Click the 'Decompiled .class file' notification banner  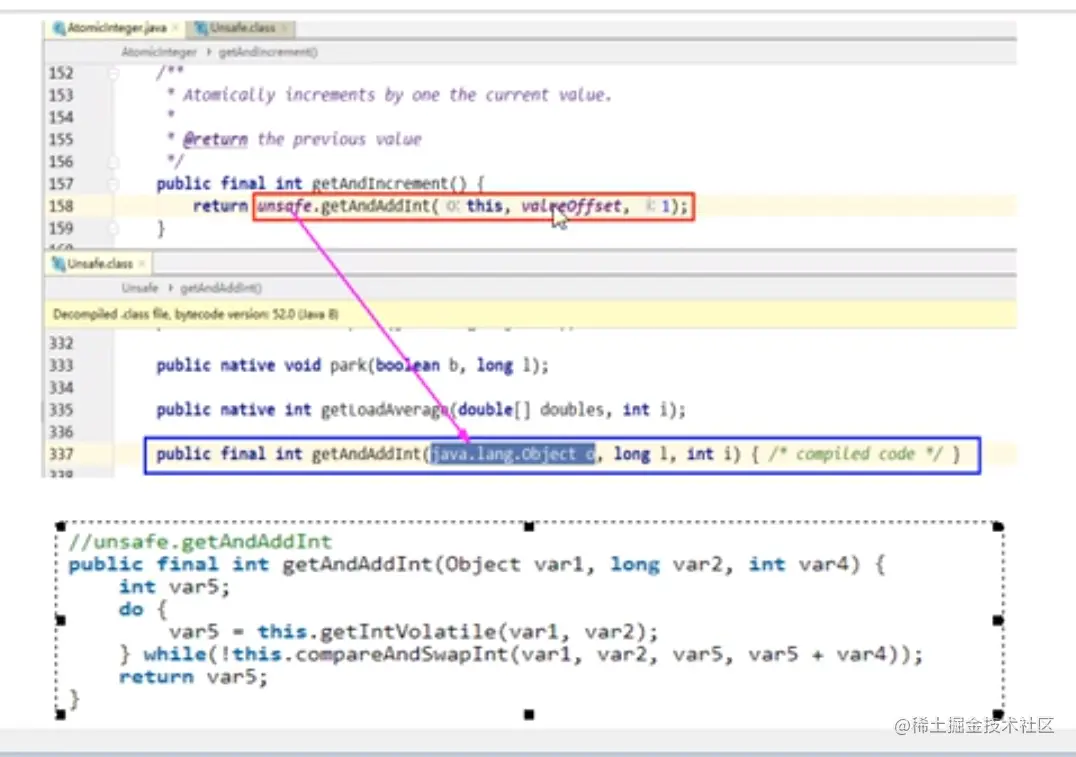530,314
